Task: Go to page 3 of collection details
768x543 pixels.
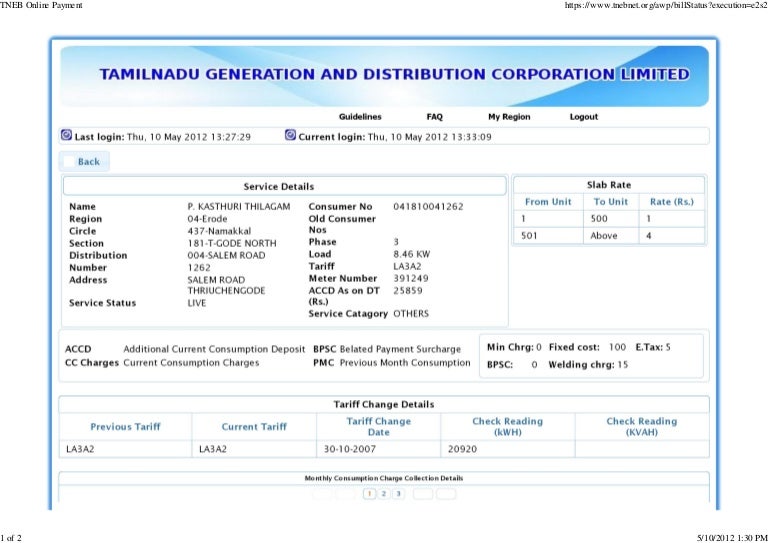Action: coord(398,493)
